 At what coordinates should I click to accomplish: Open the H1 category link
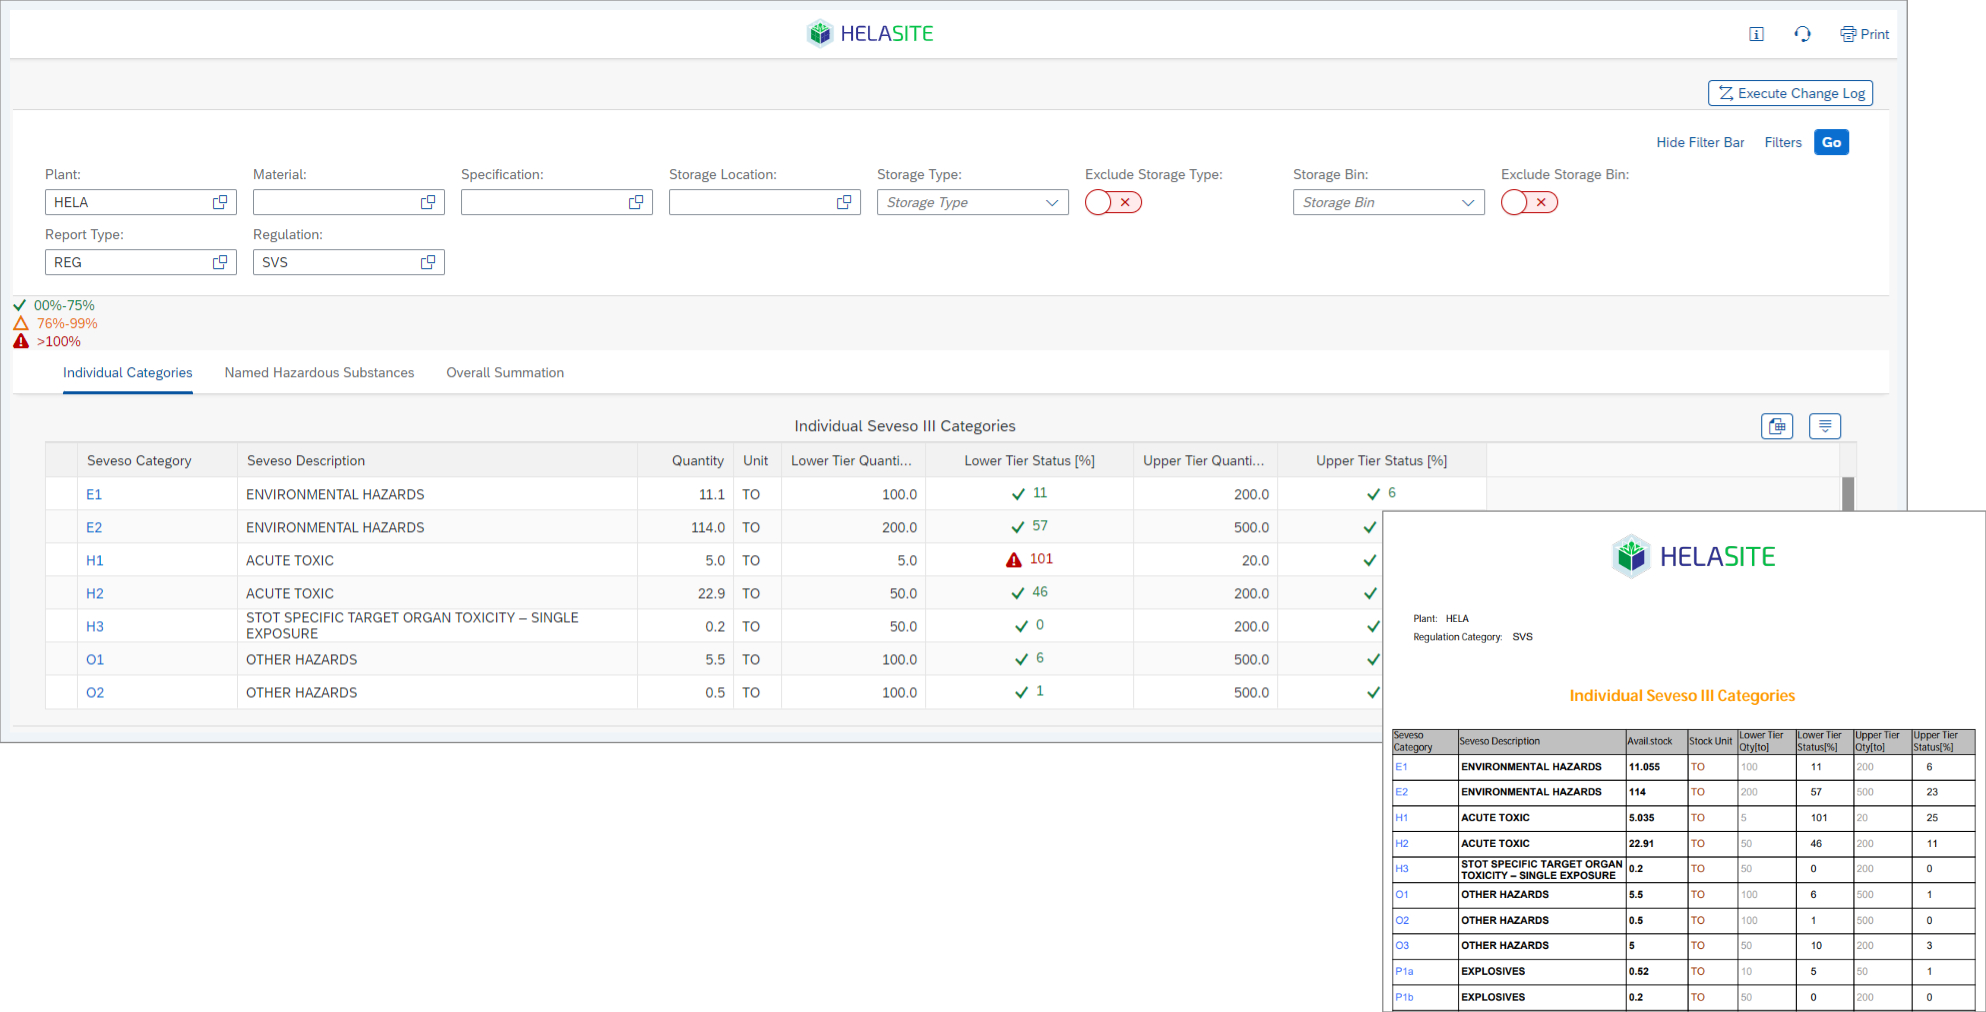pos(94,560)
